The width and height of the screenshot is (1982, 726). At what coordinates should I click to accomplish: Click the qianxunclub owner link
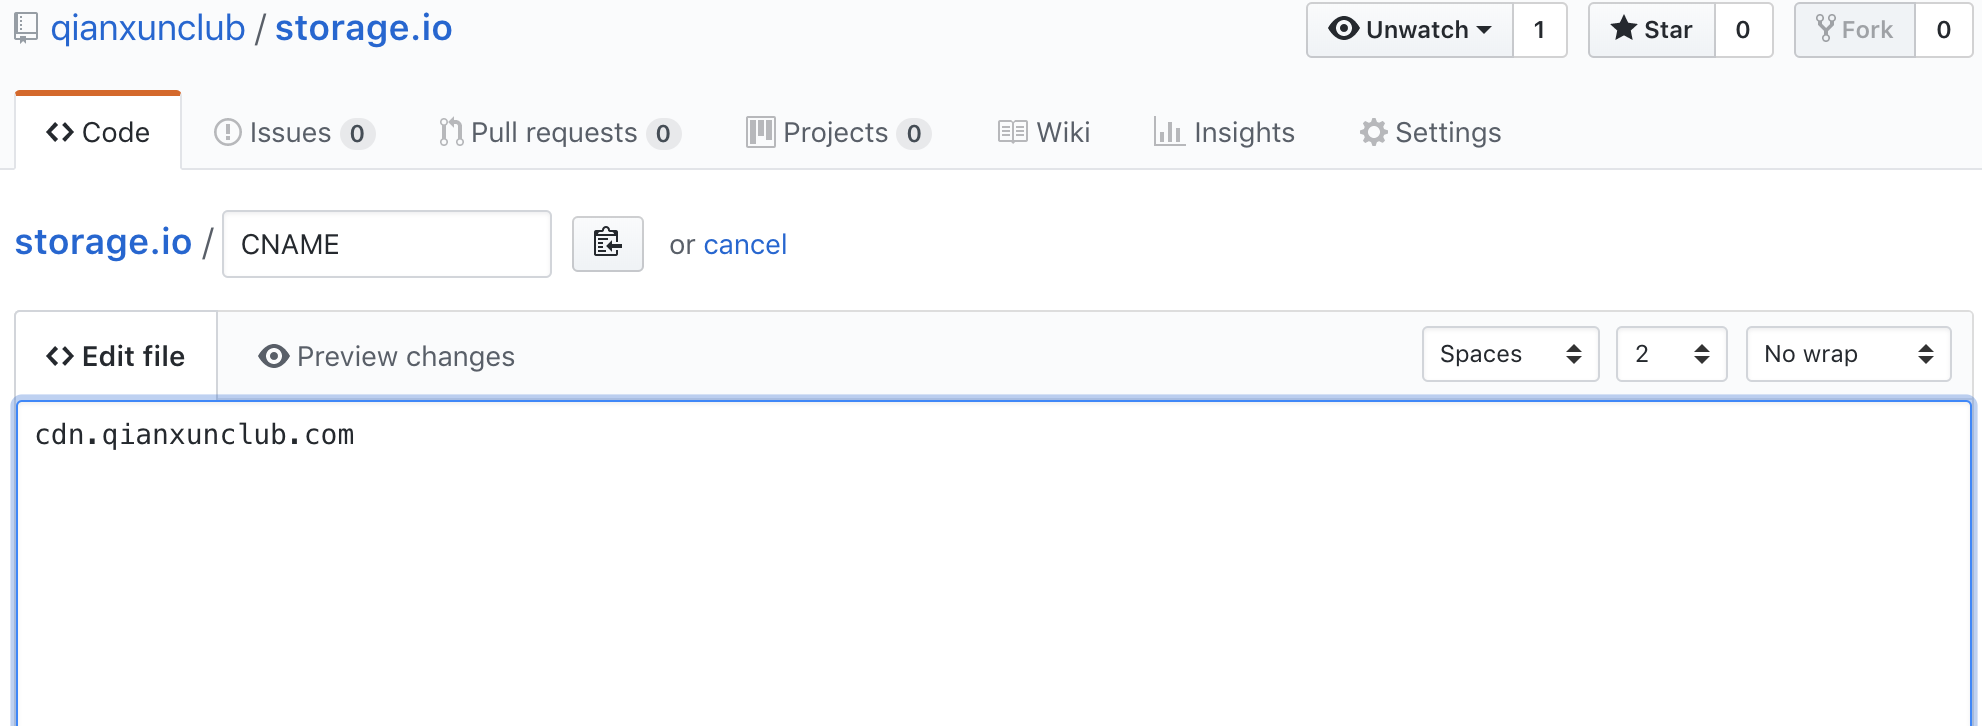pyautogui.click(x=148, y=28)
